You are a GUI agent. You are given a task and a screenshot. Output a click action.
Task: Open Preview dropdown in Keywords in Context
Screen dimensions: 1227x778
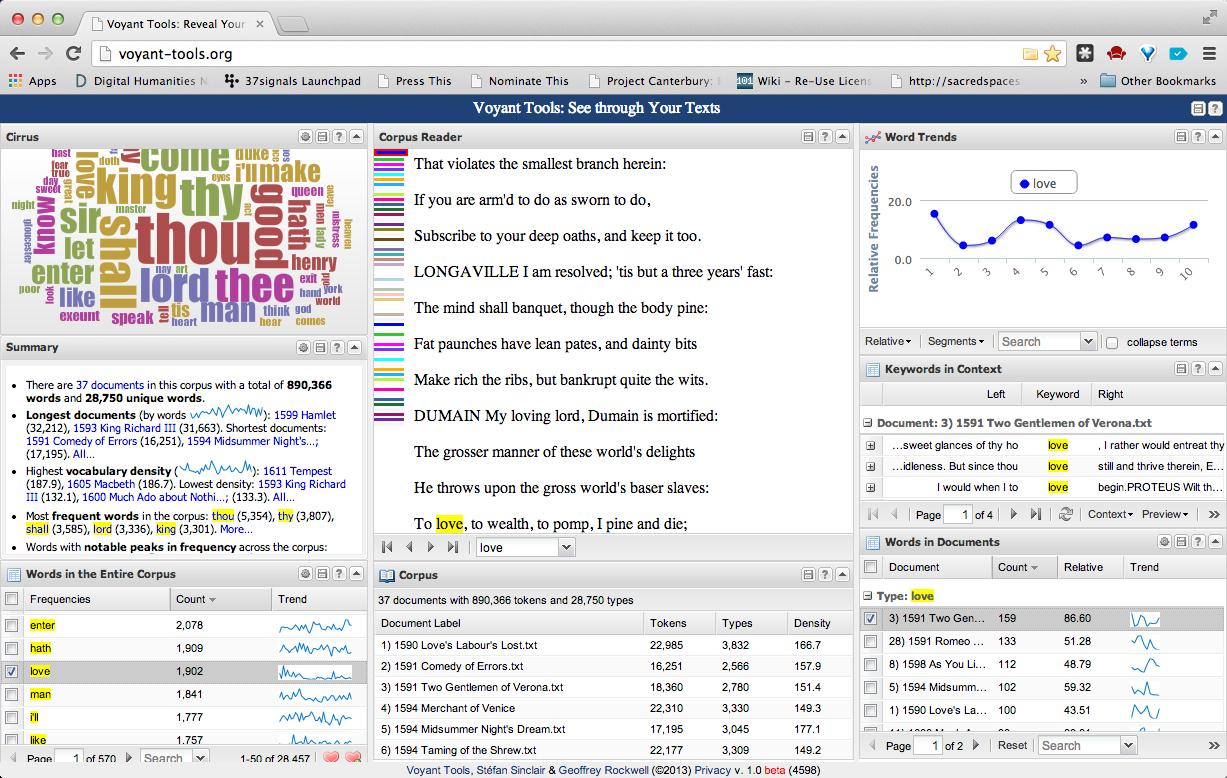coord(1165,514)
